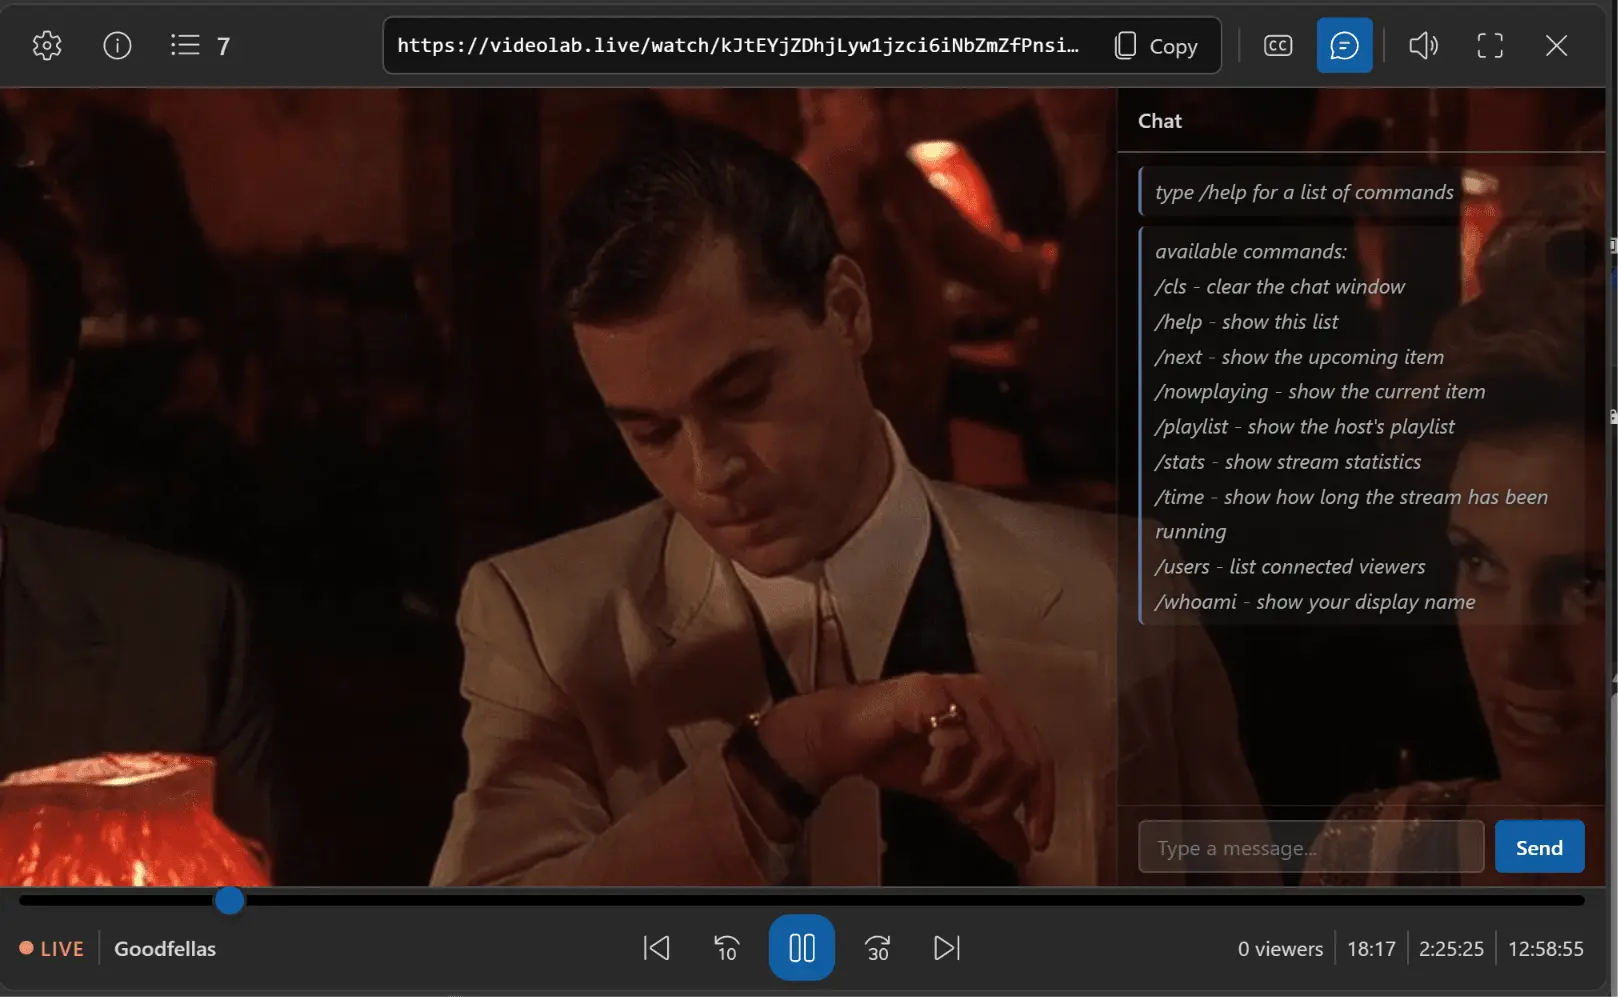Skip to the previous item
Screen dimensions: 1618x997
click(656, 948)
